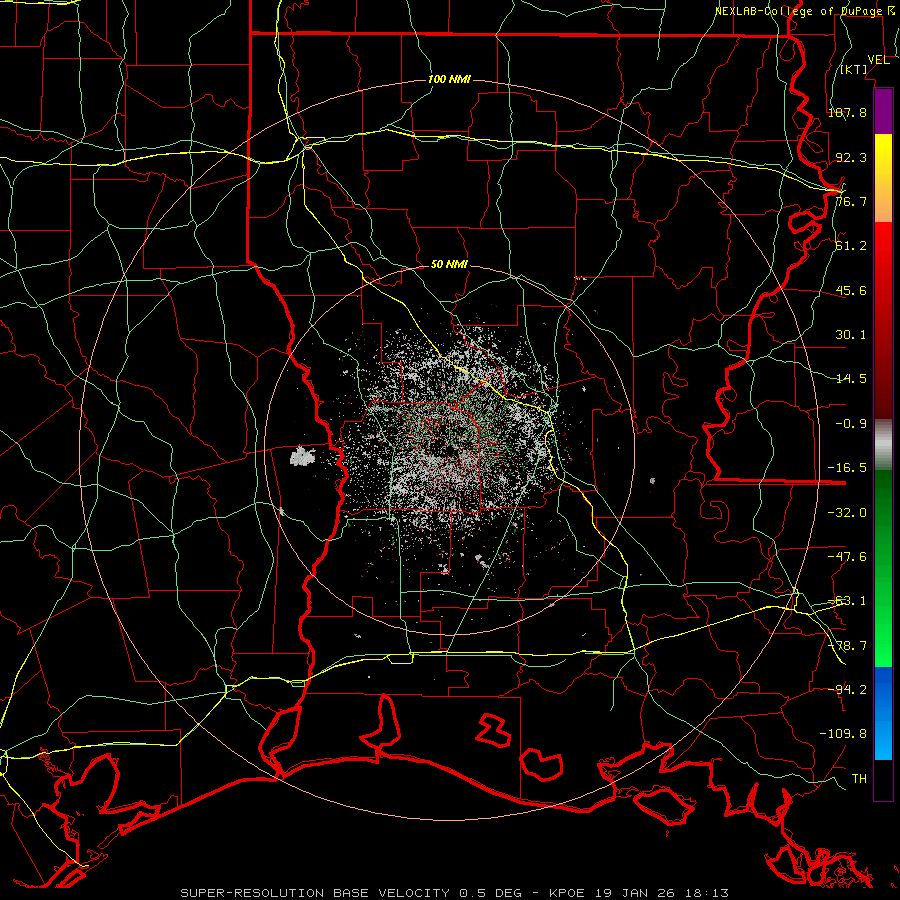Viewport: 900px width, 900px height.
Task: Select the -78.7 velocity scale value
Action: click(847, 646)
